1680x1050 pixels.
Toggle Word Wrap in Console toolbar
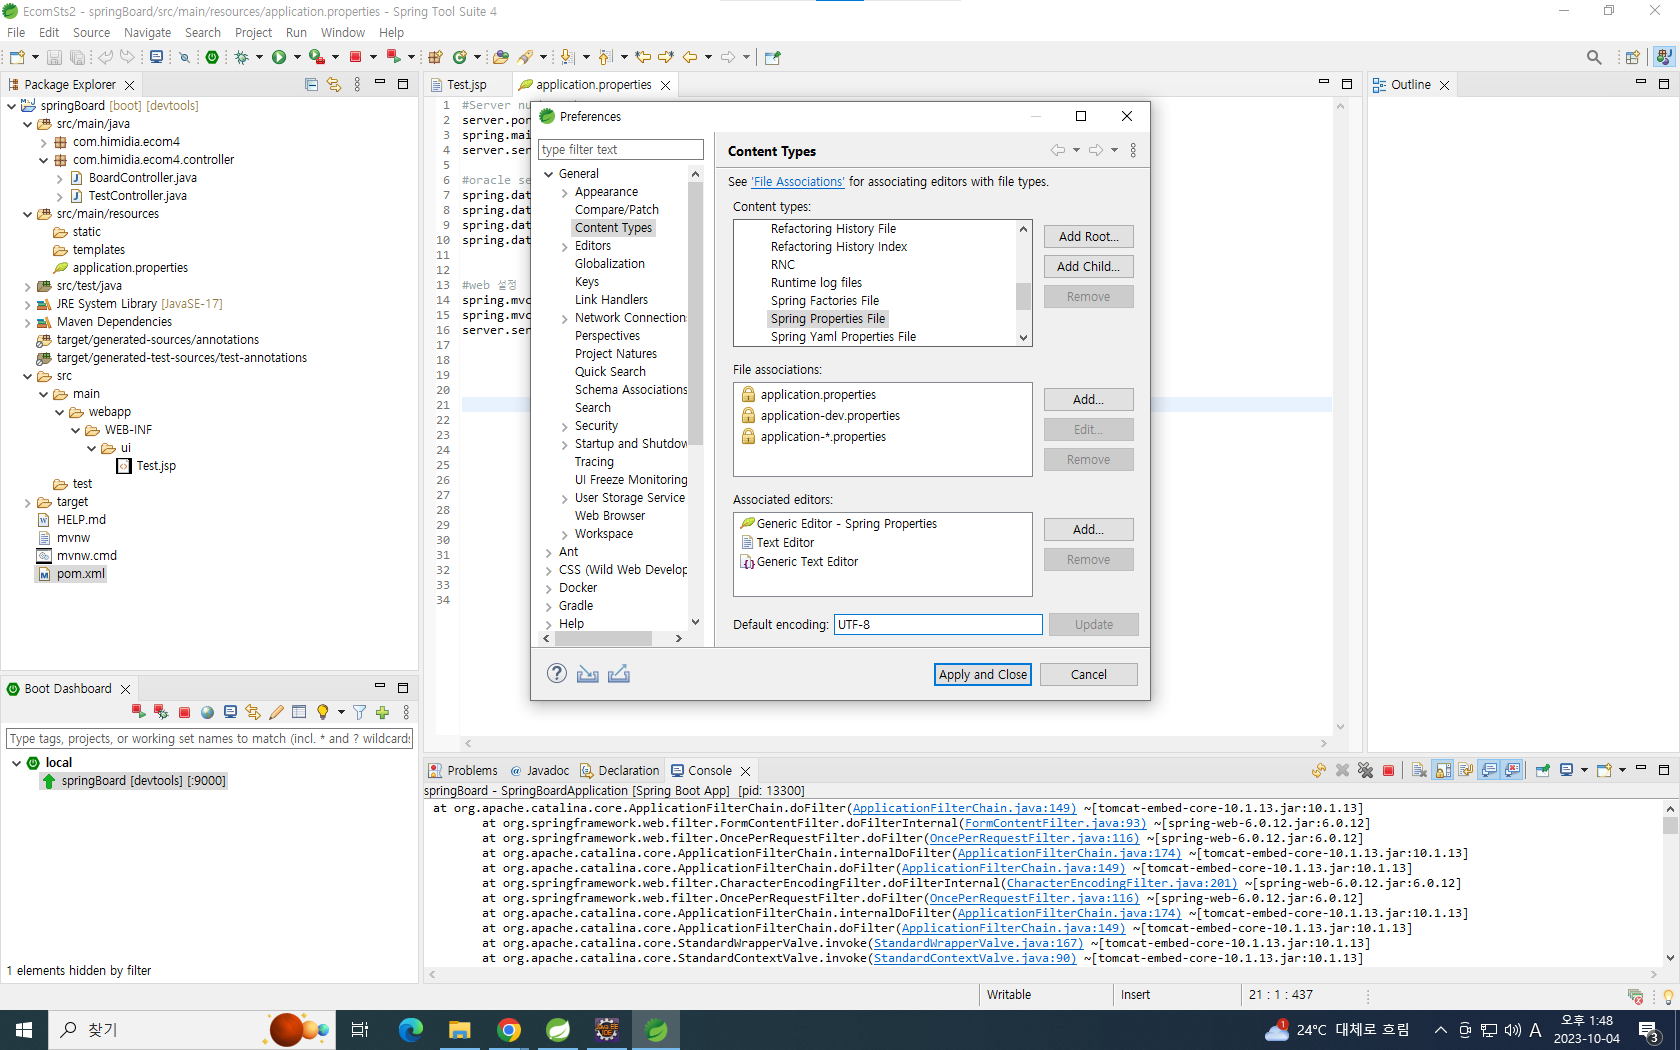(1466, 770)
